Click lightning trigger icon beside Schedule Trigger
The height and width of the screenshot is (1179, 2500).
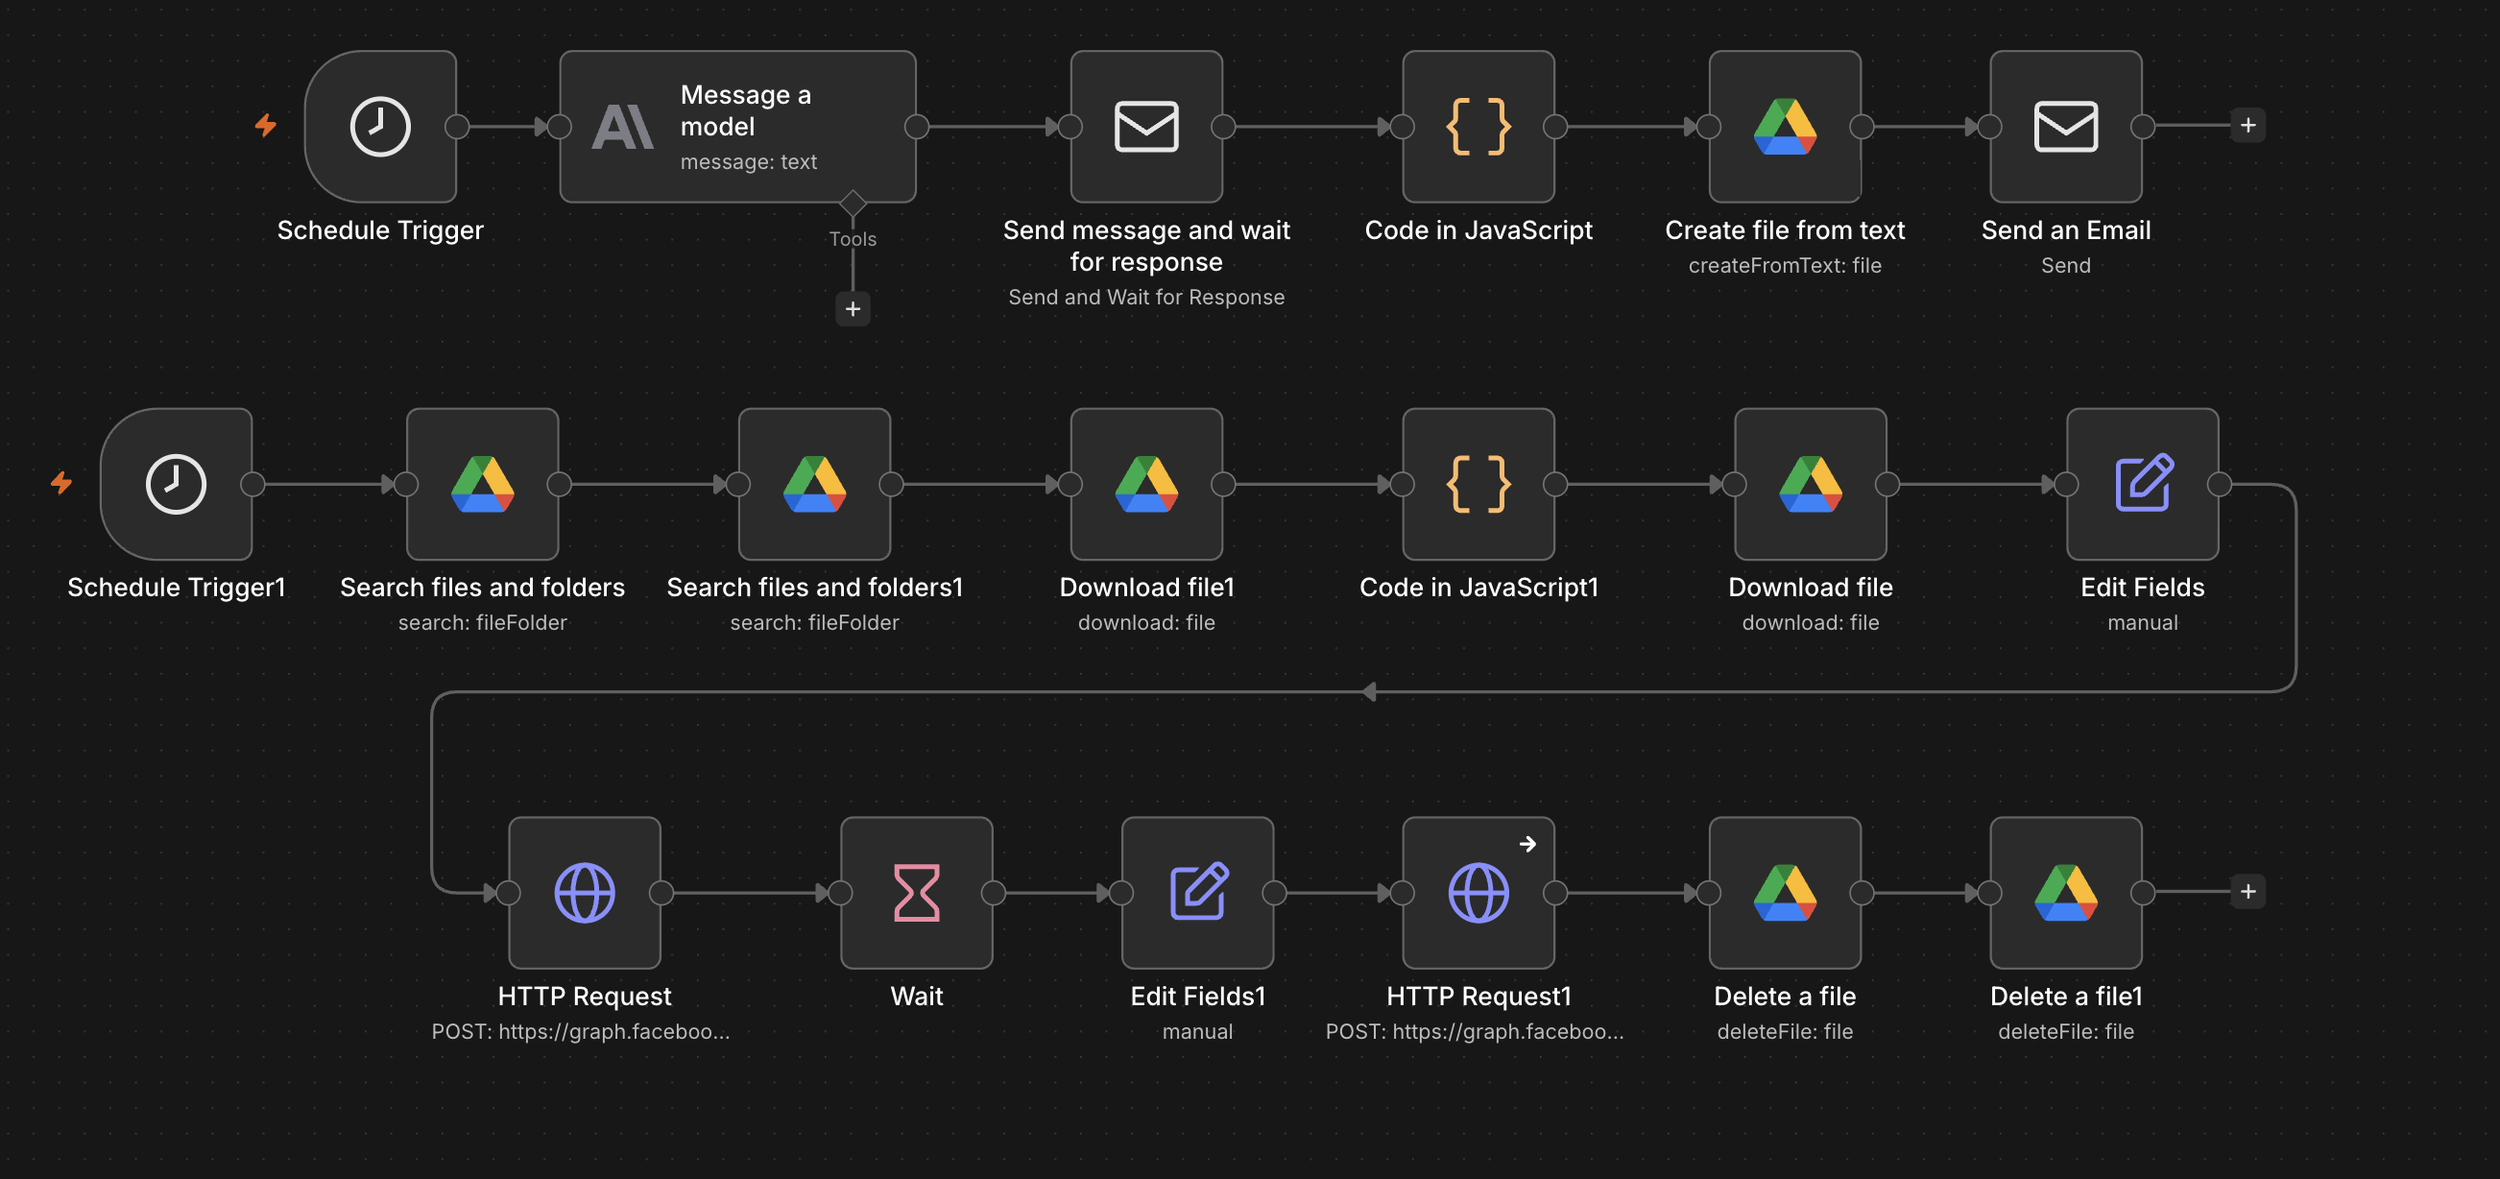[265, 125]
